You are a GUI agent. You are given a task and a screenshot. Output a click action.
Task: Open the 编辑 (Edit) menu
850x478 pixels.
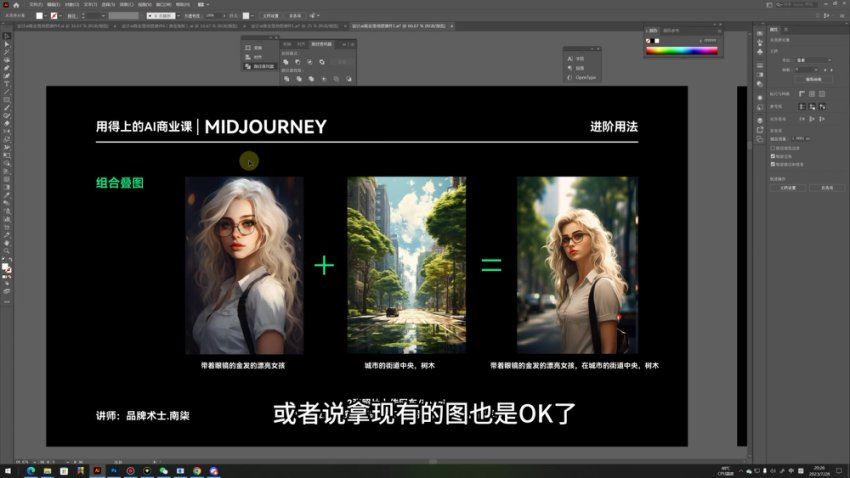point(52,4)
